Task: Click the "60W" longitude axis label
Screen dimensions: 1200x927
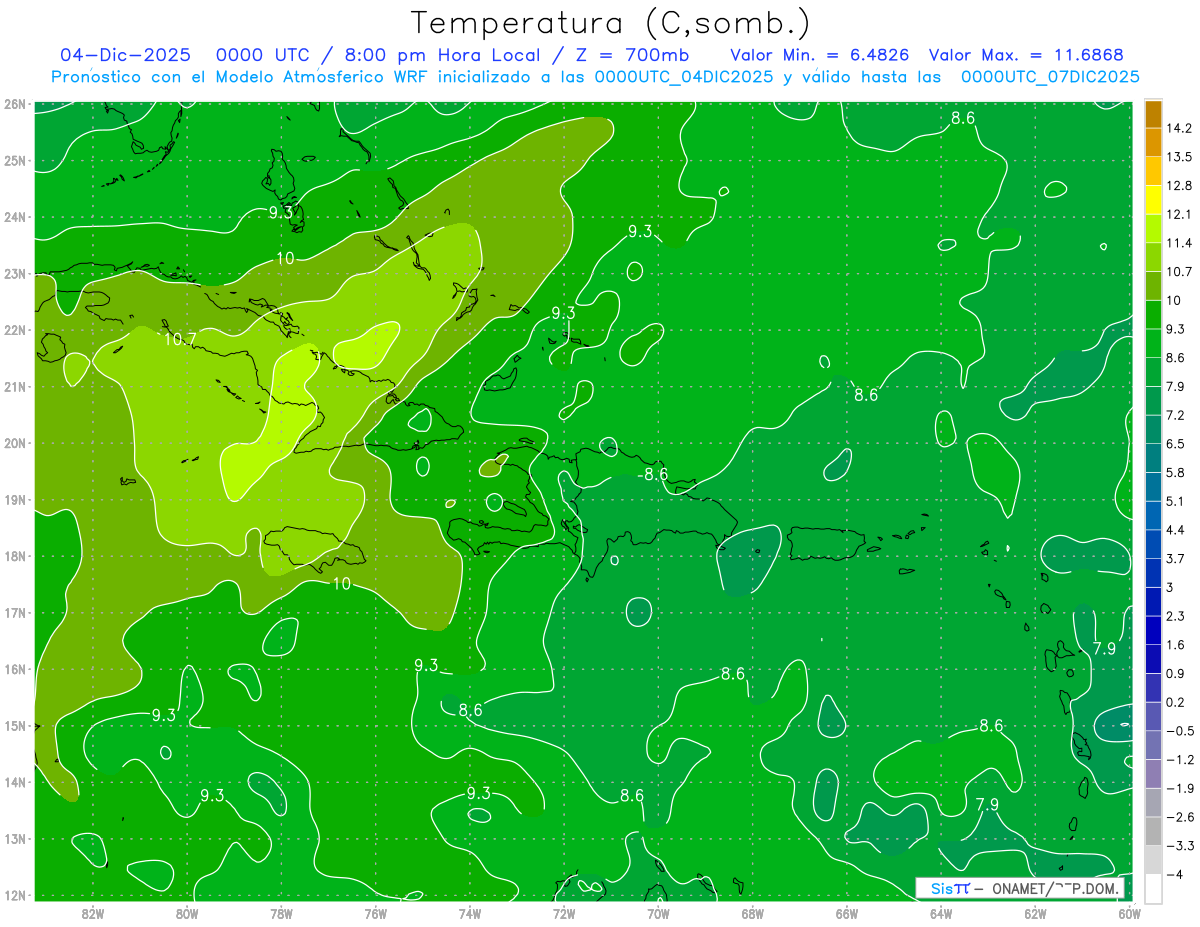Action: tap(1129, 913)
